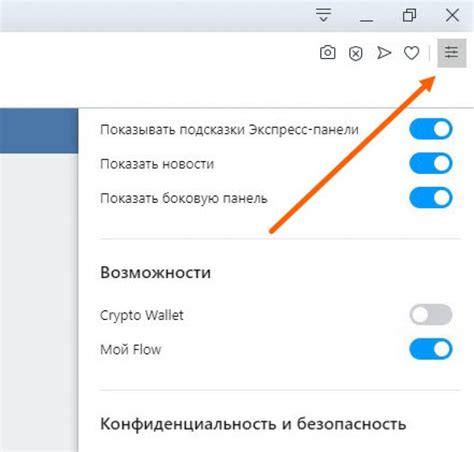Enable the Crypto Wallet switch
Screen dimensions: 474x452
(431, 314)
